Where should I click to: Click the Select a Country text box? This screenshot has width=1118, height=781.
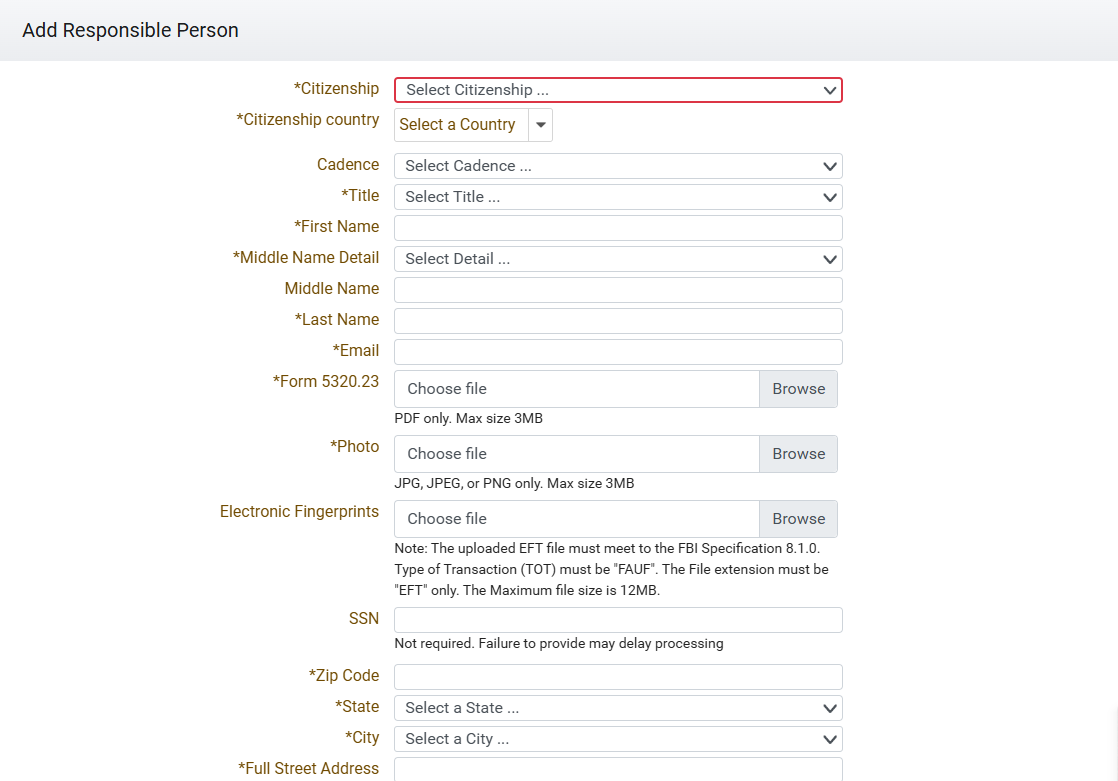coord(460,125)
